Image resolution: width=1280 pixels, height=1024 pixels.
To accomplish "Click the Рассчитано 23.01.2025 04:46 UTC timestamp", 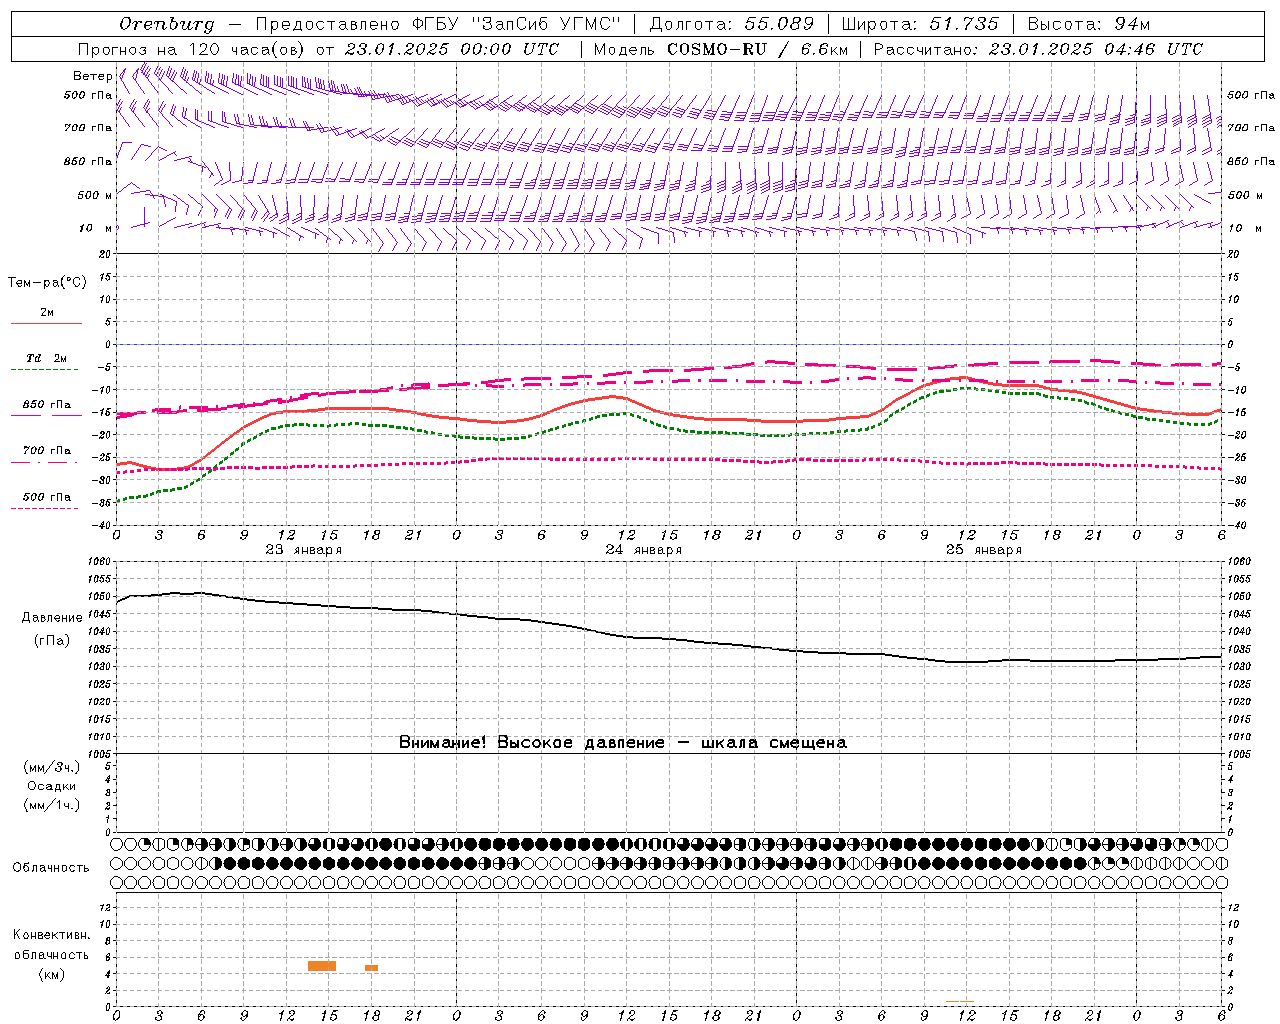I will click(x=1038, y=49).
